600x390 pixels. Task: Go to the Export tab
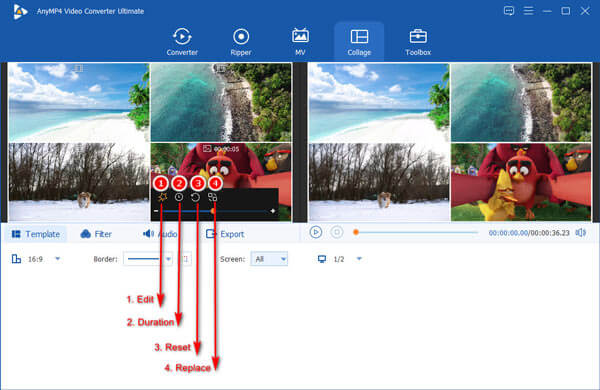pyautogui.click(x=225, y=234)
